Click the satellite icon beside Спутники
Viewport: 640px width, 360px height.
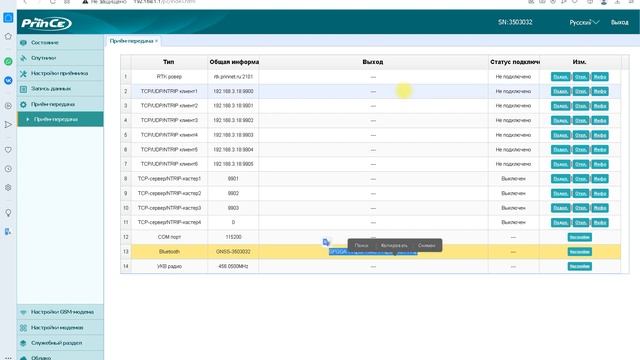click(x=24, y=58)
